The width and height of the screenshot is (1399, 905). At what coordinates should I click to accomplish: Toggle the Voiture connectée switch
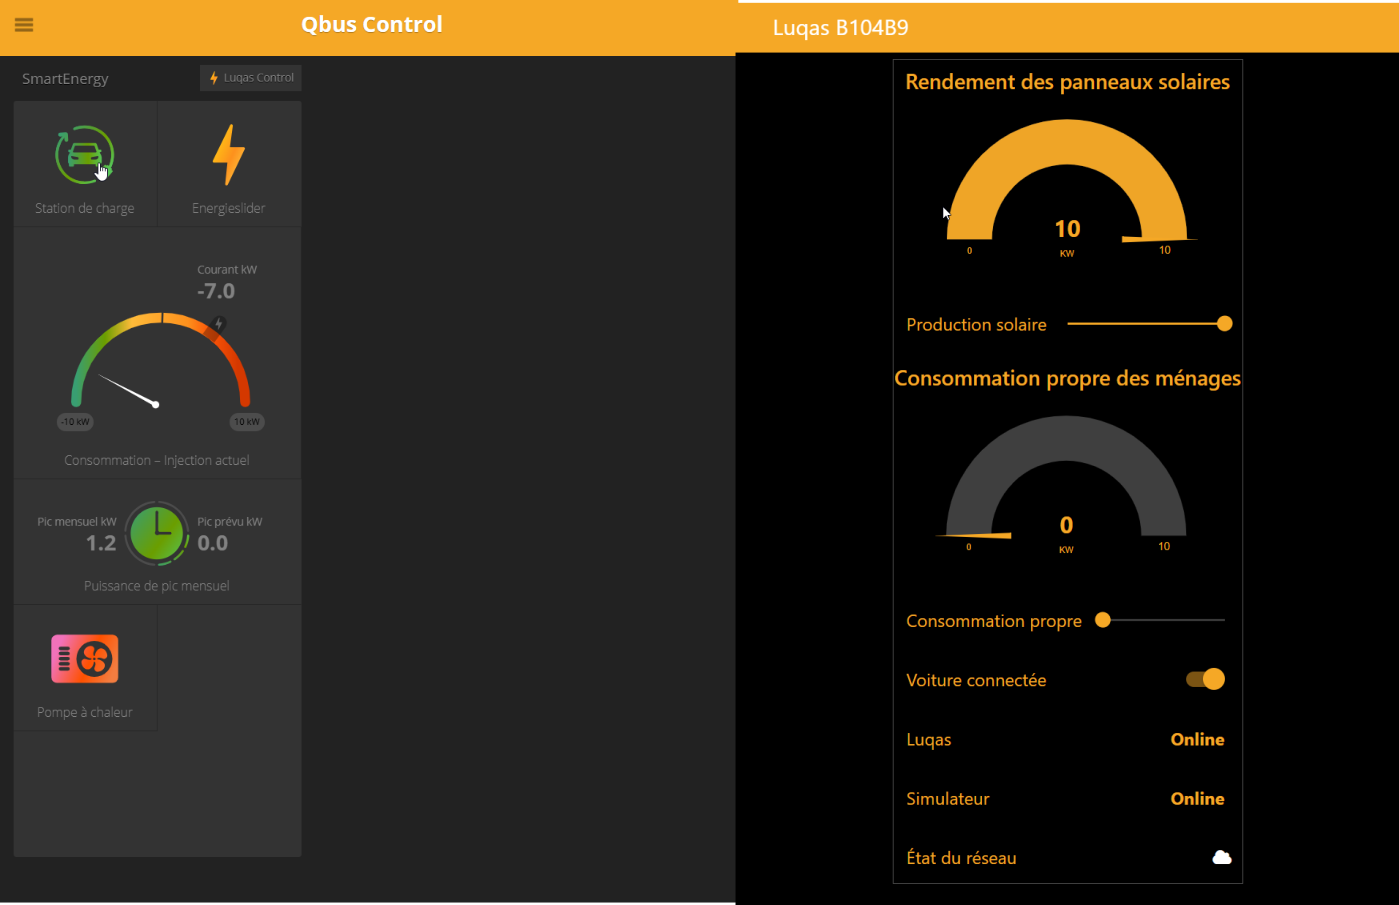1205,679
